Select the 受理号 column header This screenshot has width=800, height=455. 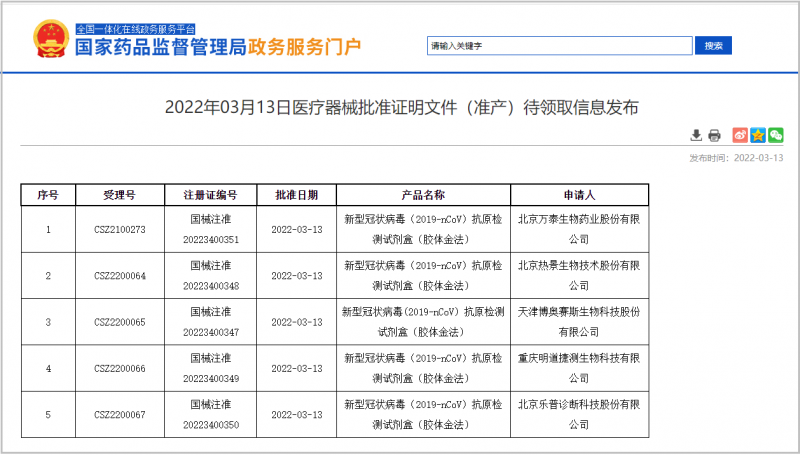point(119,195)
